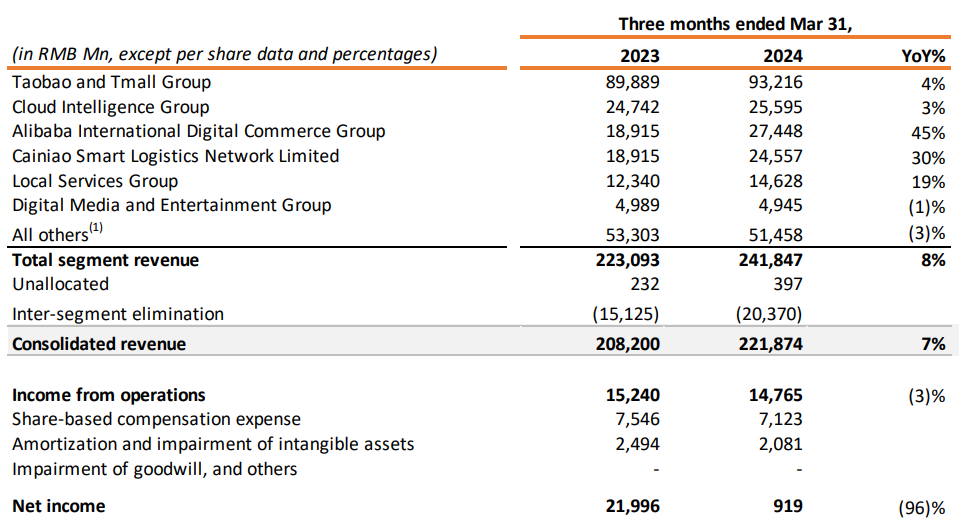Click the 'Three months ended Mar 31,' heading

pos(735,24)
